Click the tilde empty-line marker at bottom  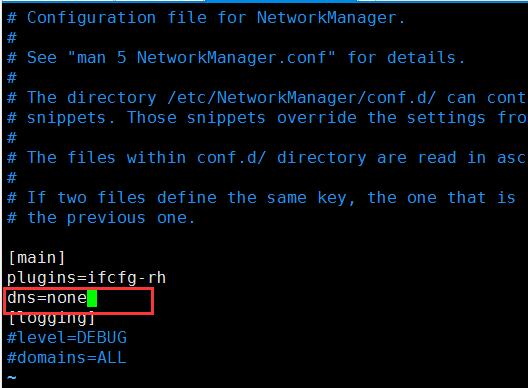coord(11,378)
